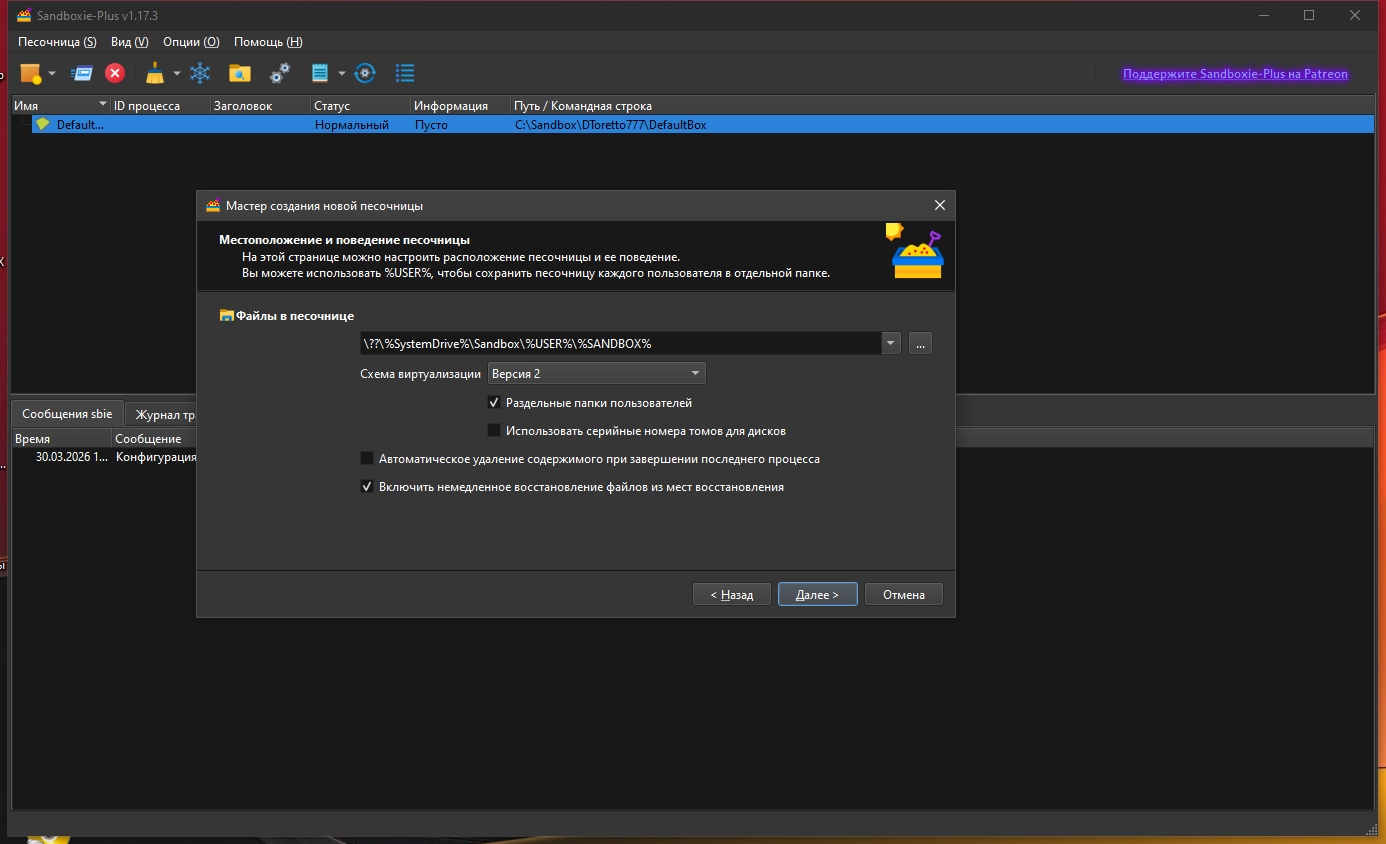The height and width of the screenshot is (844, 1386).
Task: Click the new sandbox box icon in toolbar
Action: [31, 73]
